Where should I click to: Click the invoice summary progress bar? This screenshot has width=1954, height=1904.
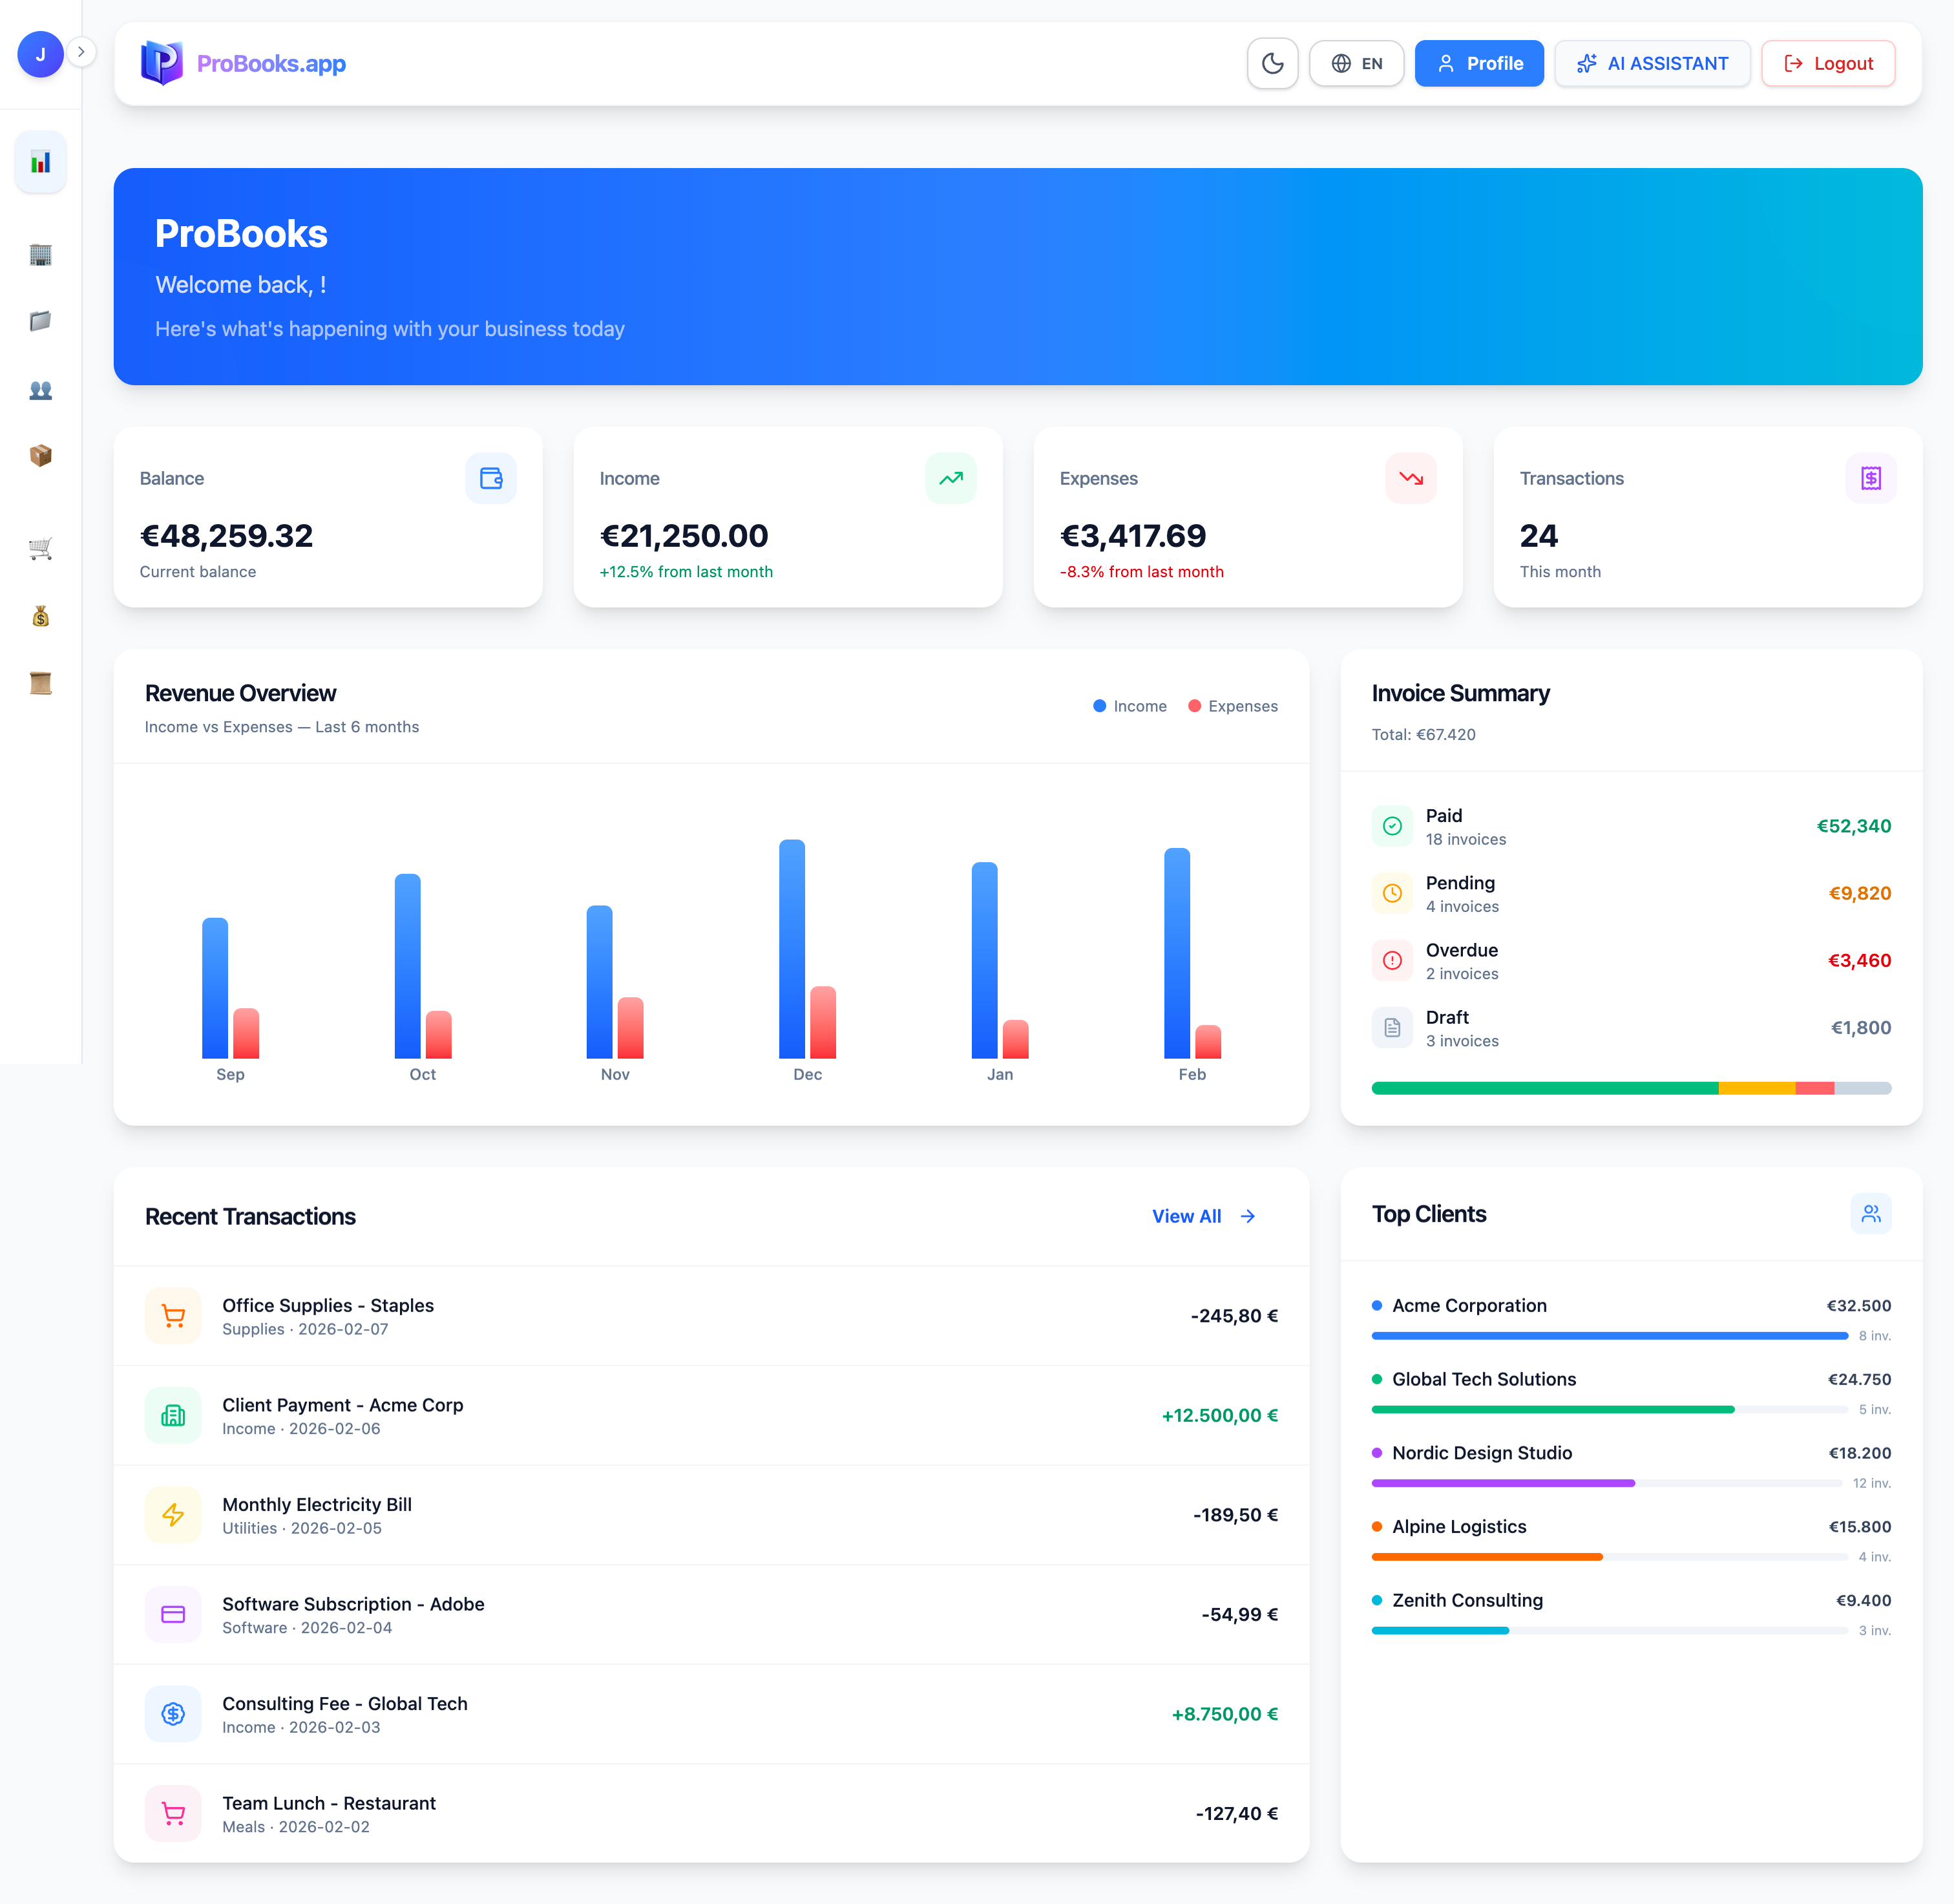(x=1631, y=1088)
